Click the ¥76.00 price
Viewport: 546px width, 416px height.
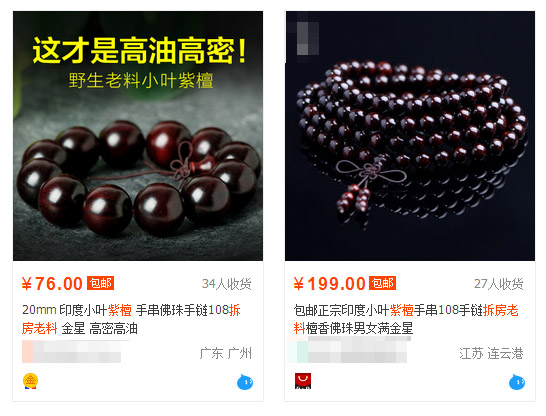(x=52, y=284)
